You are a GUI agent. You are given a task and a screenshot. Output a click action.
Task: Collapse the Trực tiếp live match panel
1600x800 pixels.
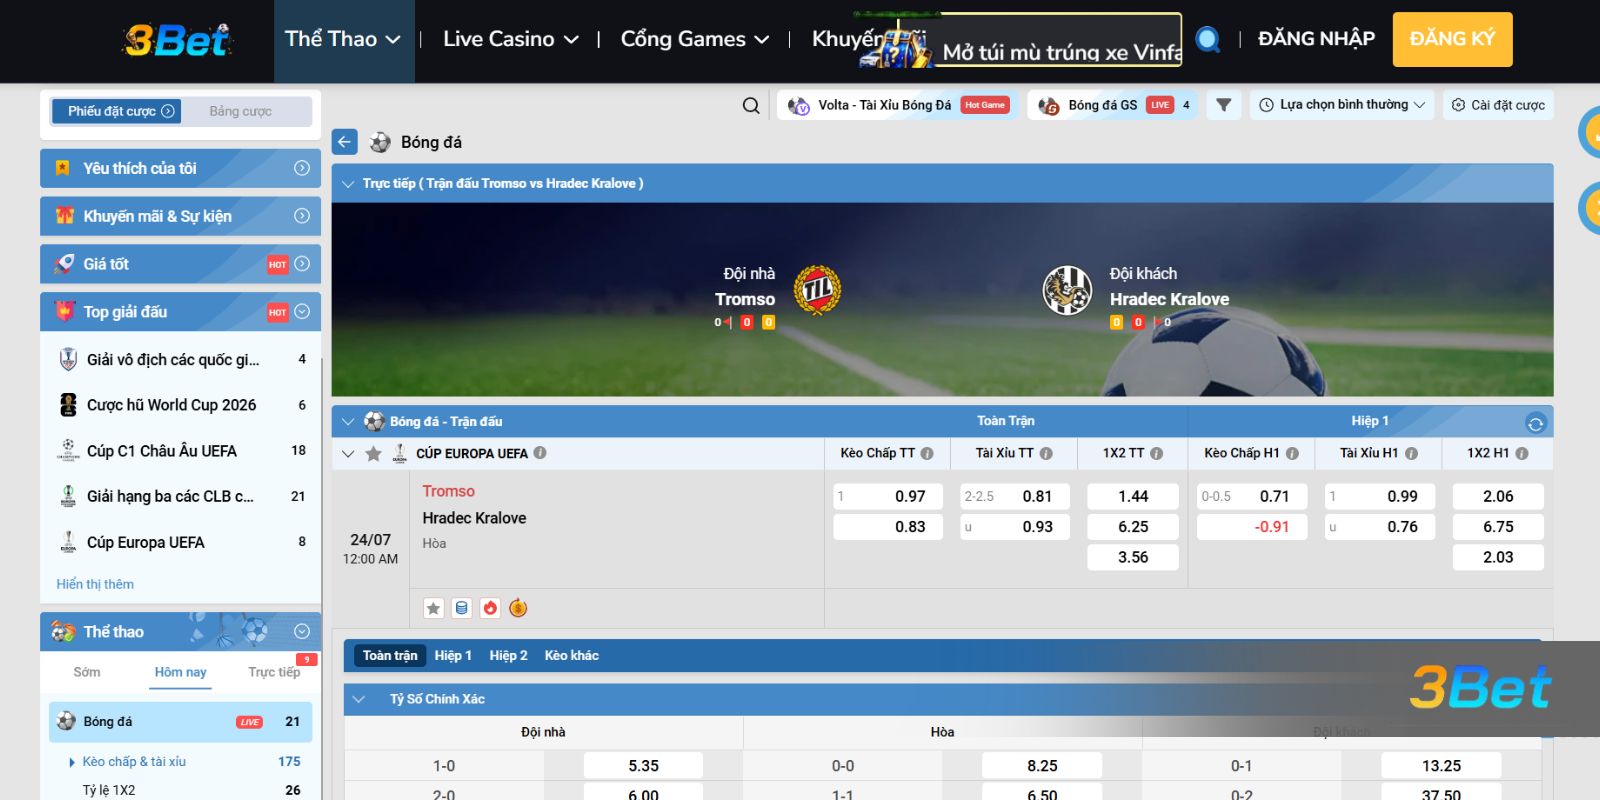click(348, 184)
